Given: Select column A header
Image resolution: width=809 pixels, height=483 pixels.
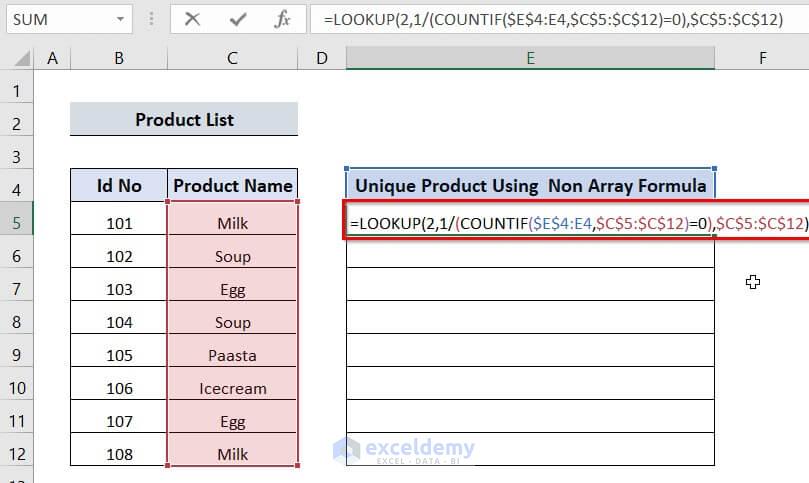Looking at the screenshot, I should coord(52,58).
